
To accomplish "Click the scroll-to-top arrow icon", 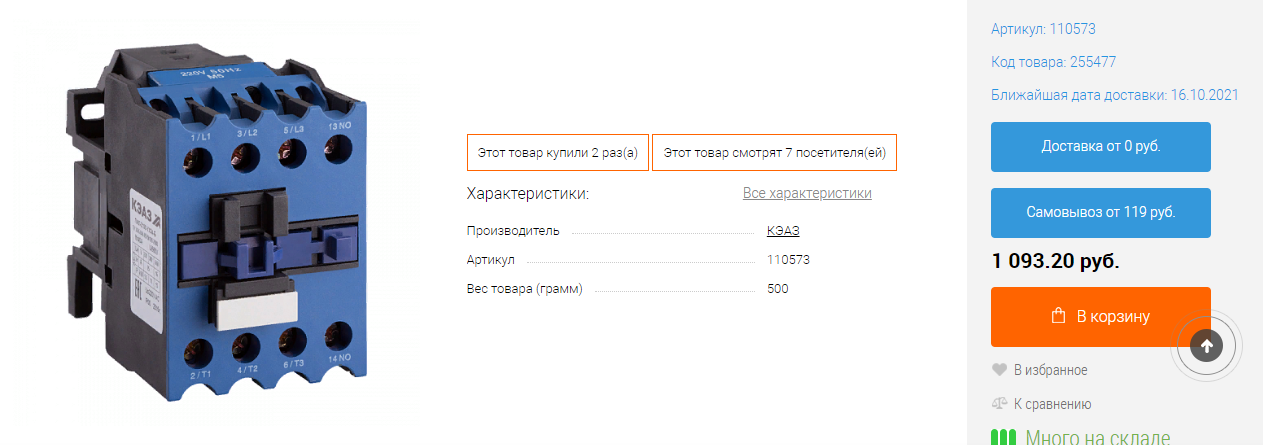I will [1206, 346].
